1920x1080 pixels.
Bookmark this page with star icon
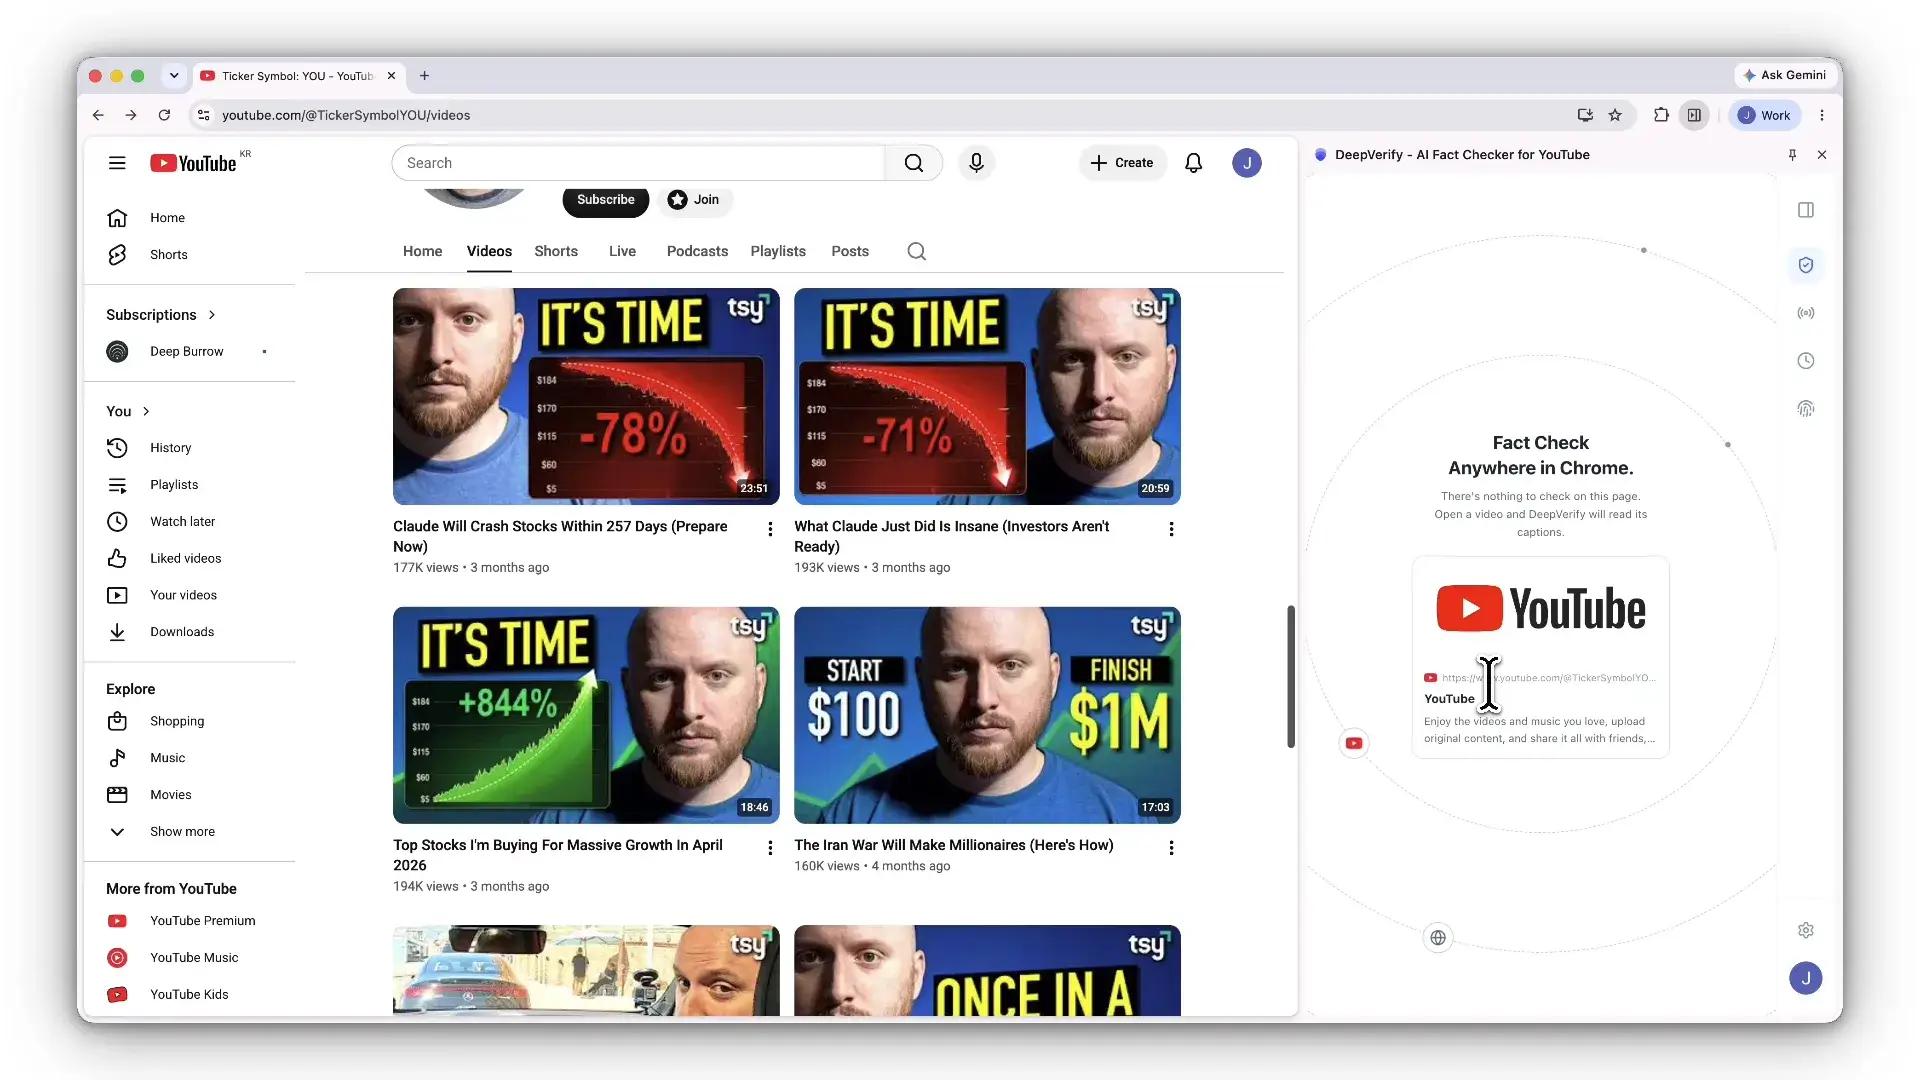click(x=1615, y=115)
